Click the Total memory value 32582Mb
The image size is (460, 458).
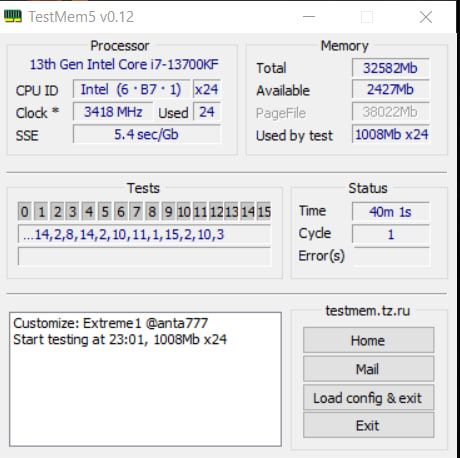pos(391,68)
